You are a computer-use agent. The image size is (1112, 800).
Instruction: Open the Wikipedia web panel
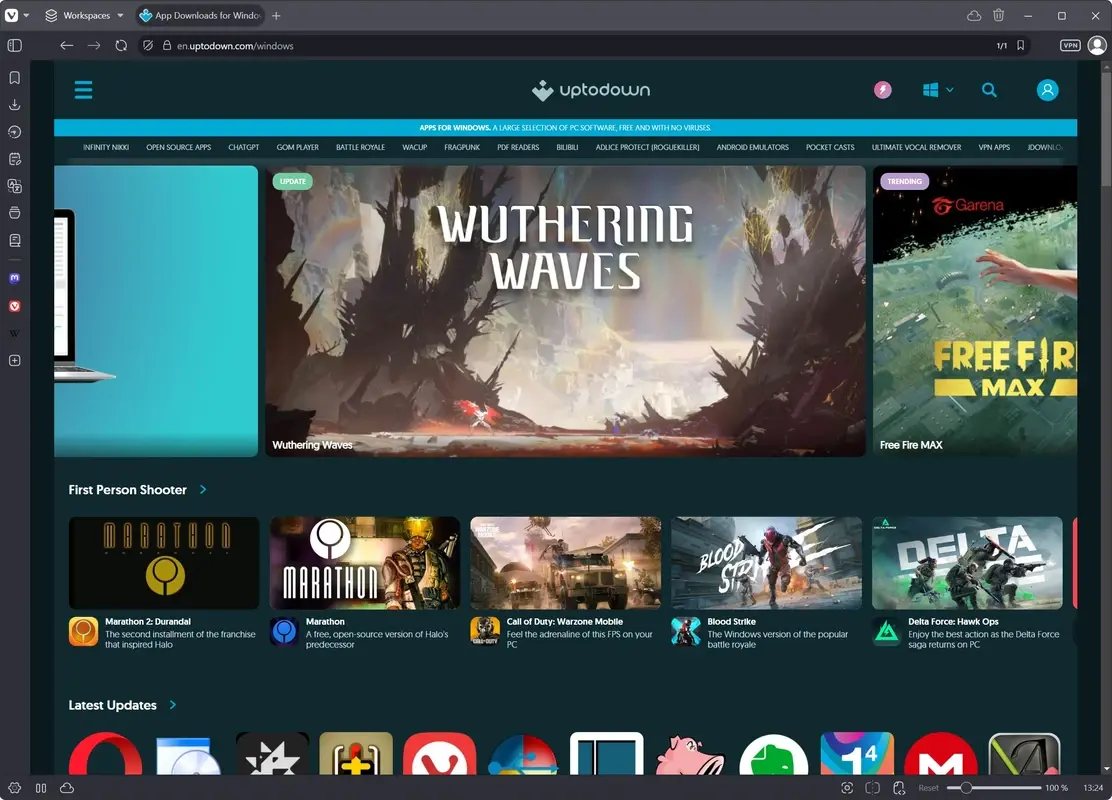click(14, 333)
